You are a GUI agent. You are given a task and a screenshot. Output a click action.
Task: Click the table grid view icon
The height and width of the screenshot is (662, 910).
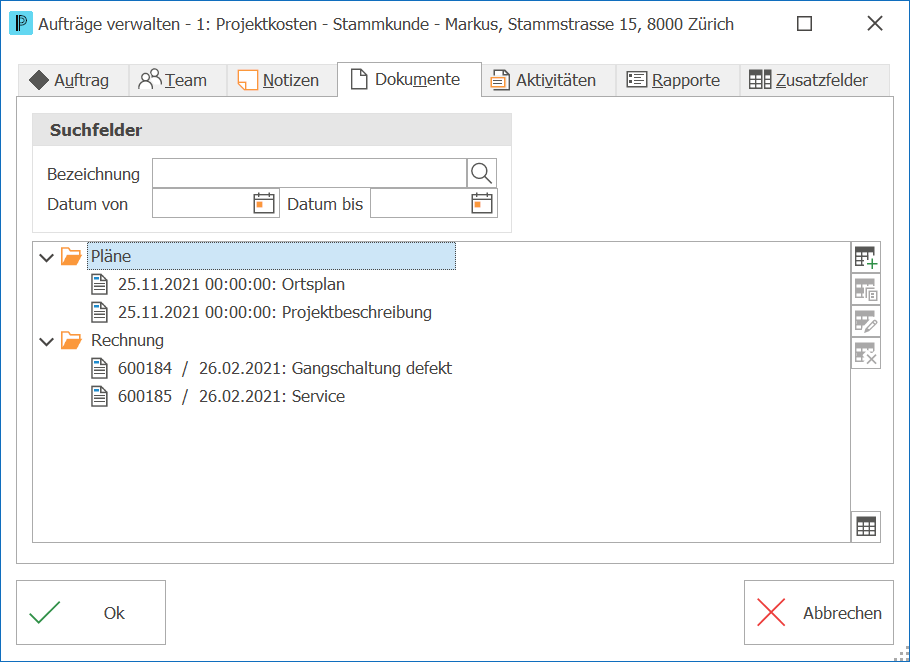click(x=866, y=527)
